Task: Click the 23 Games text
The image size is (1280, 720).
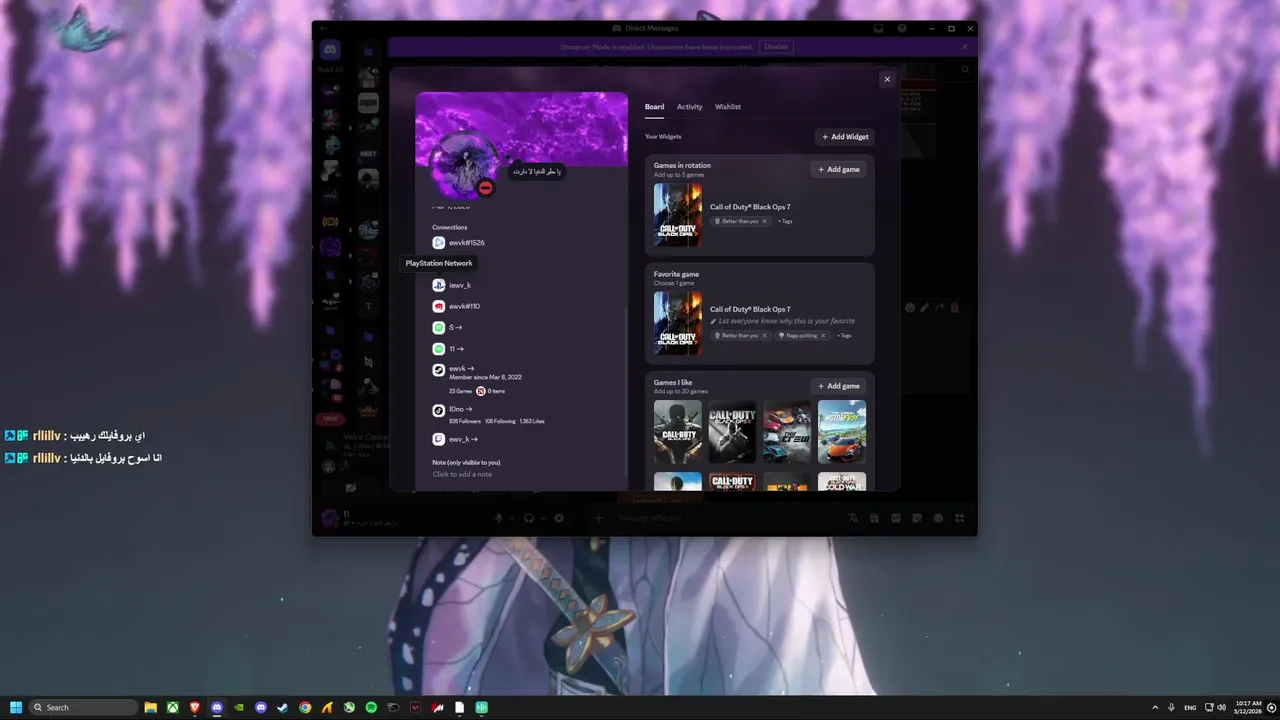Action: click(460, 391)
